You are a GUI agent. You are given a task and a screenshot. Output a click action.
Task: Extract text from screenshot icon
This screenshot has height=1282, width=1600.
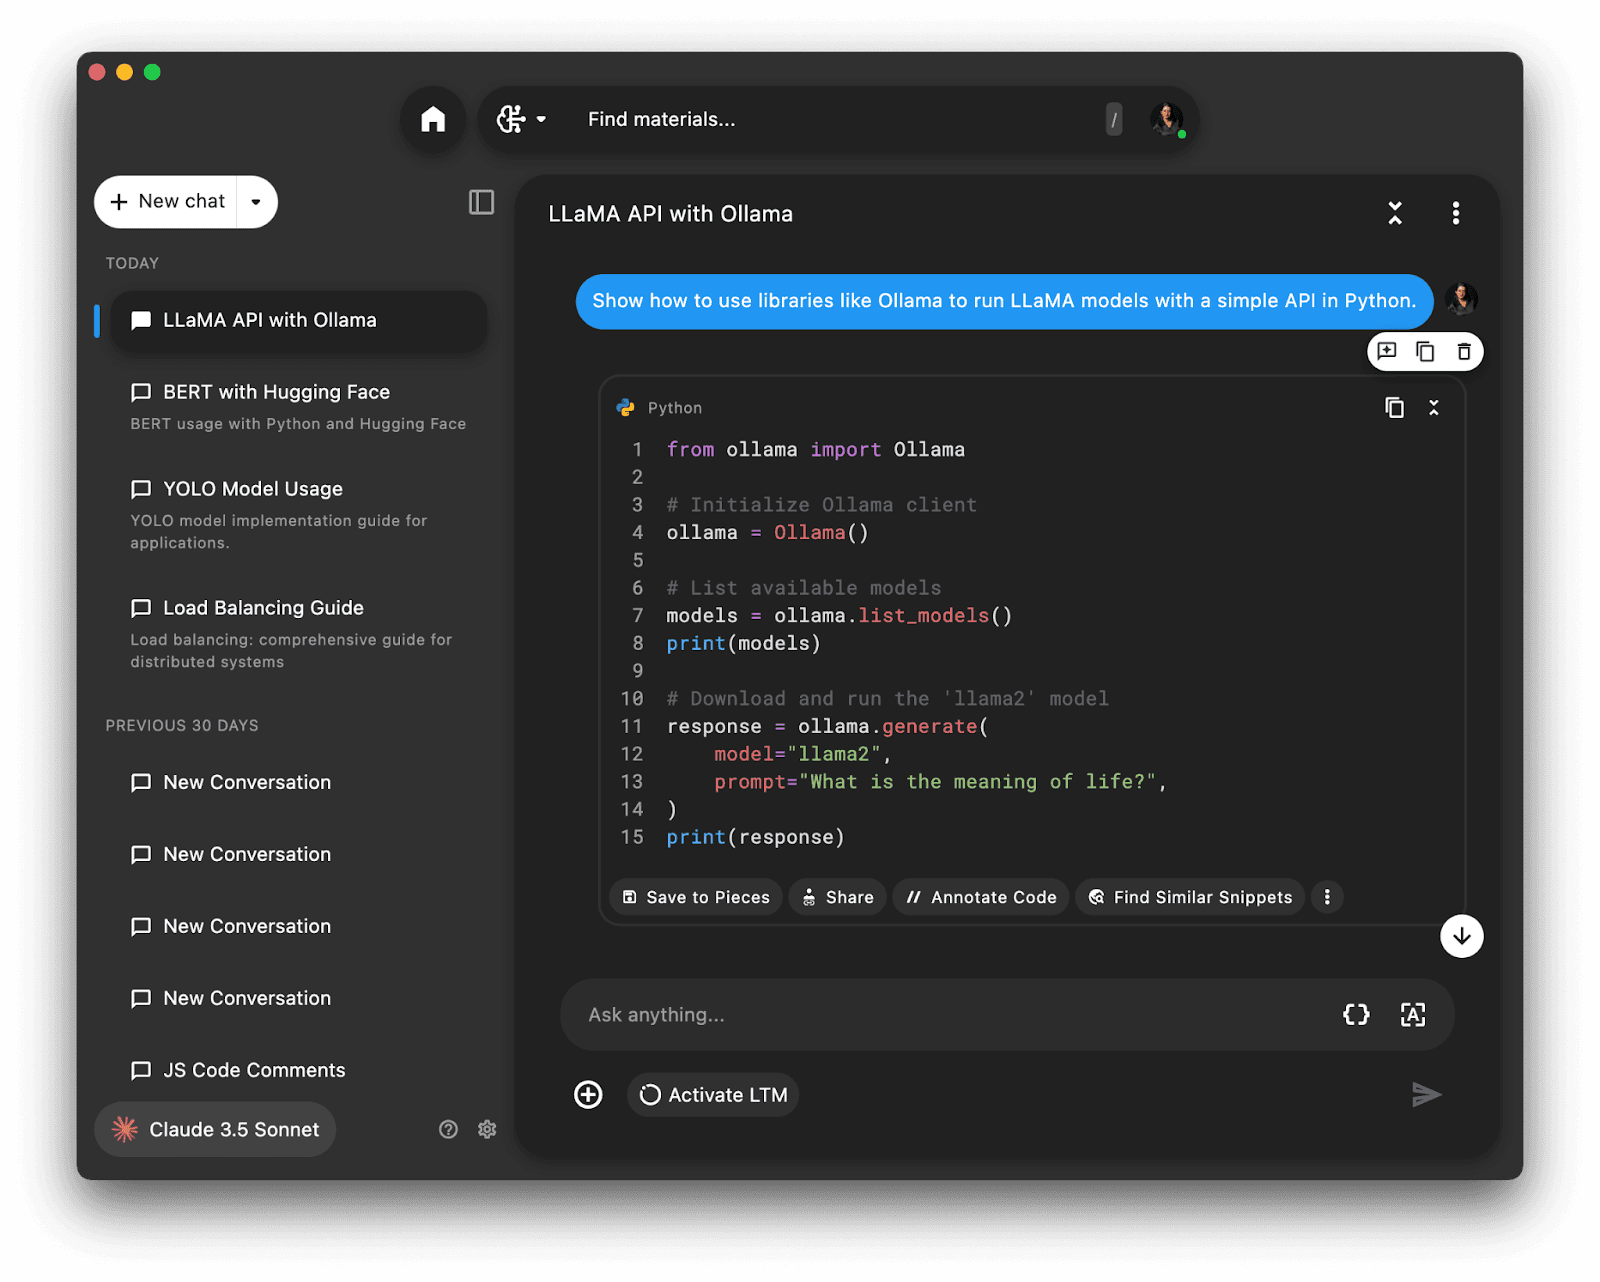tap(1412, 1015)
